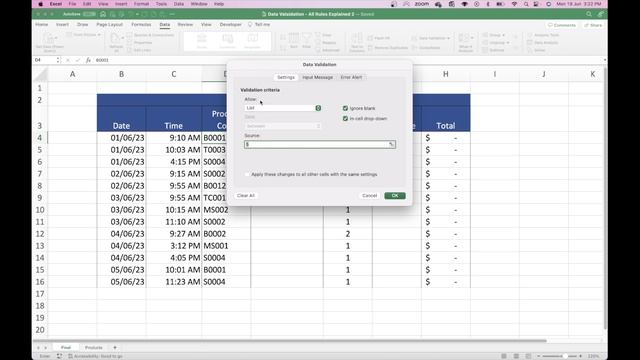Click the Page Layout view icon in status bar

(516, 356)
